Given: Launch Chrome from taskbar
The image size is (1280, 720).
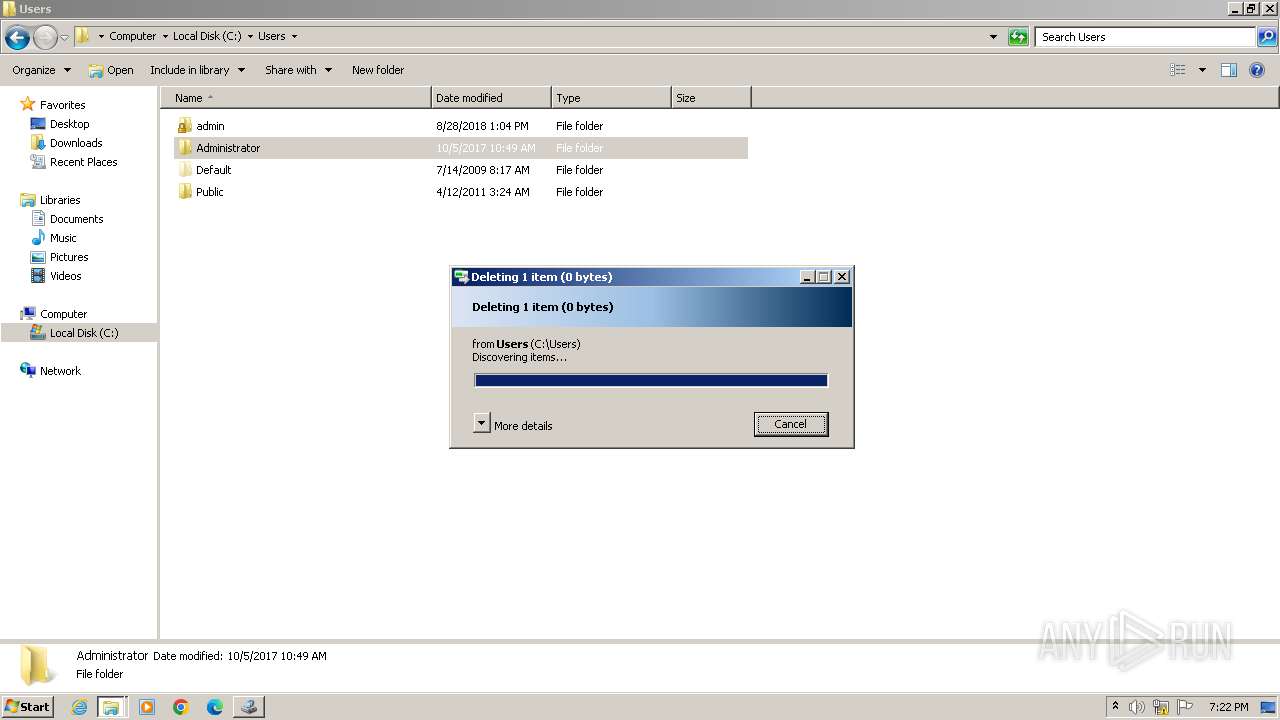Looking at the screenshot, I should coord(181,707).
